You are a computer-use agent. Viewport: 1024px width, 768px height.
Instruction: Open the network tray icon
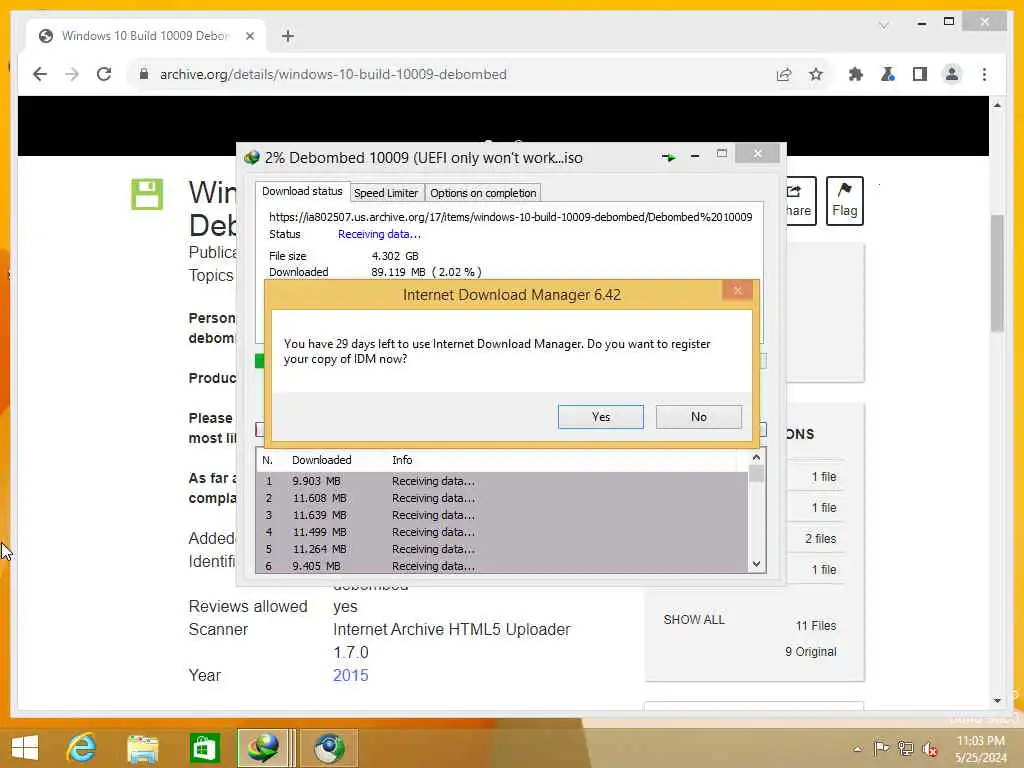click(905, 748)
